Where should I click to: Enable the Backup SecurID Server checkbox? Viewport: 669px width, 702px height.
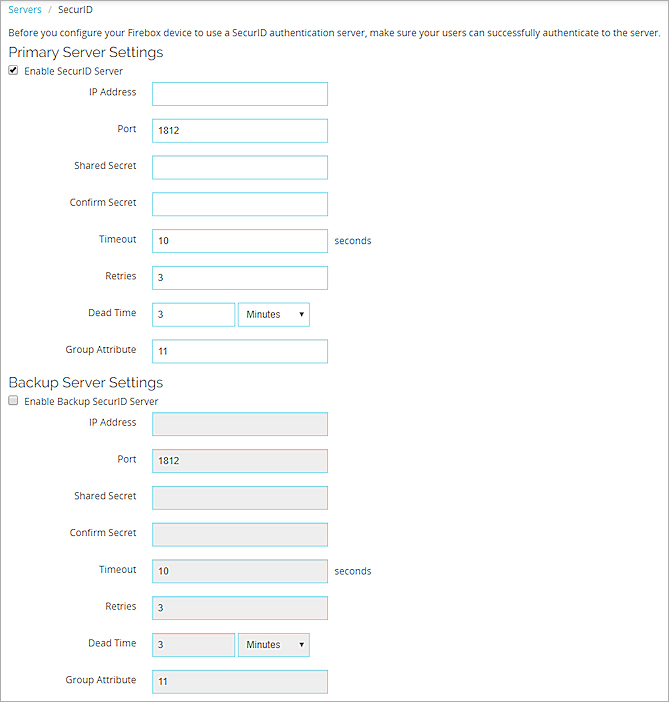coord(13,402)
